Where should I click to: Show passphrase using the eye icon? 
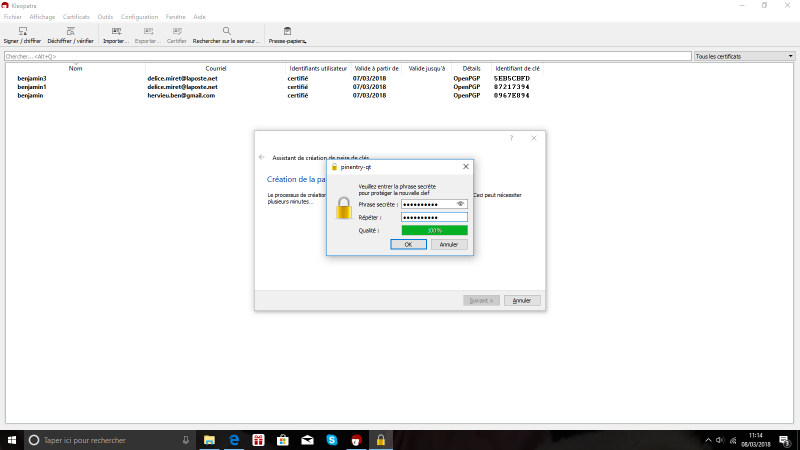461,203
